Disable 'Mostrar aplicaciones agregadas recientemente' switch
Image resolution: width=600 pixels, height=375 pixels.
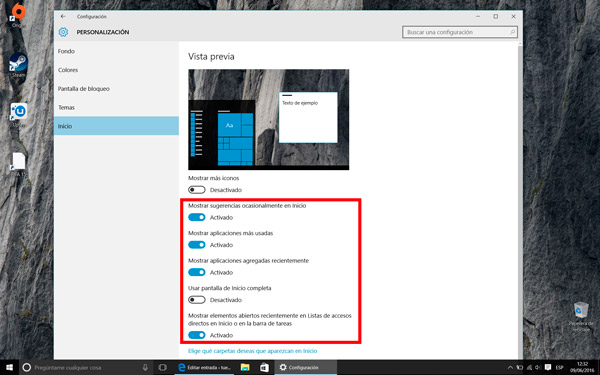pyautogui.click(x=197, y=272)
